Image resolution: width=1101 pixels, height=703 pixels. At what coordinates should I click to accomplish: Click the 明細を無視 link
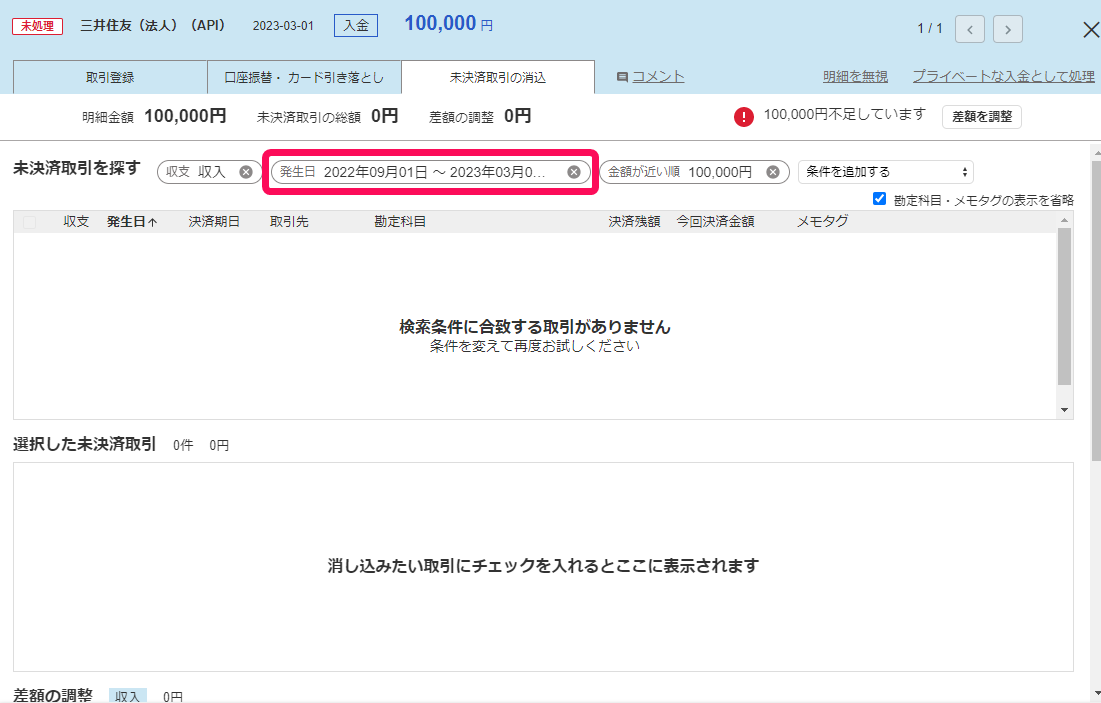point(855,77)
